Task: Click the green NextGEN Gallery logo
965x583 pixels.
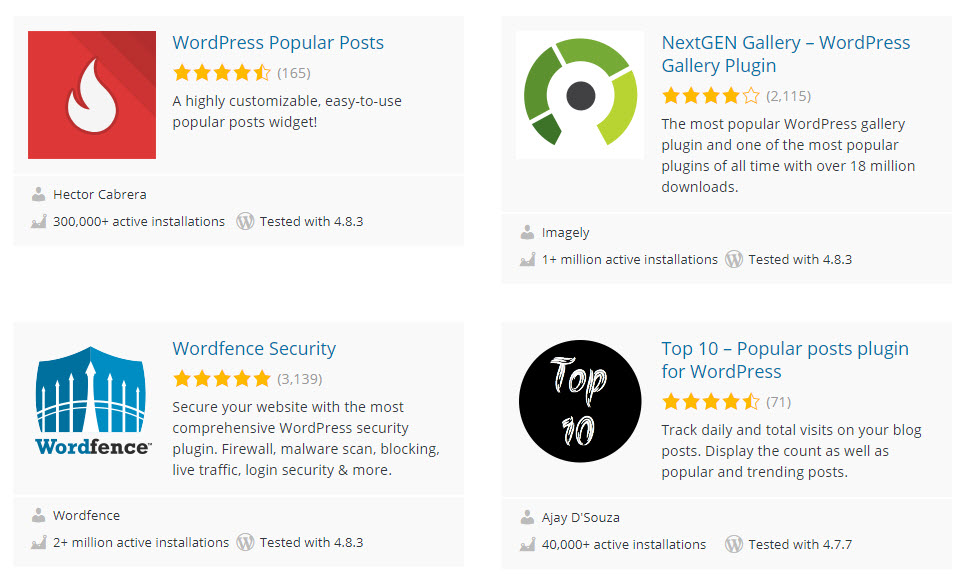Action: coord(580,95)
